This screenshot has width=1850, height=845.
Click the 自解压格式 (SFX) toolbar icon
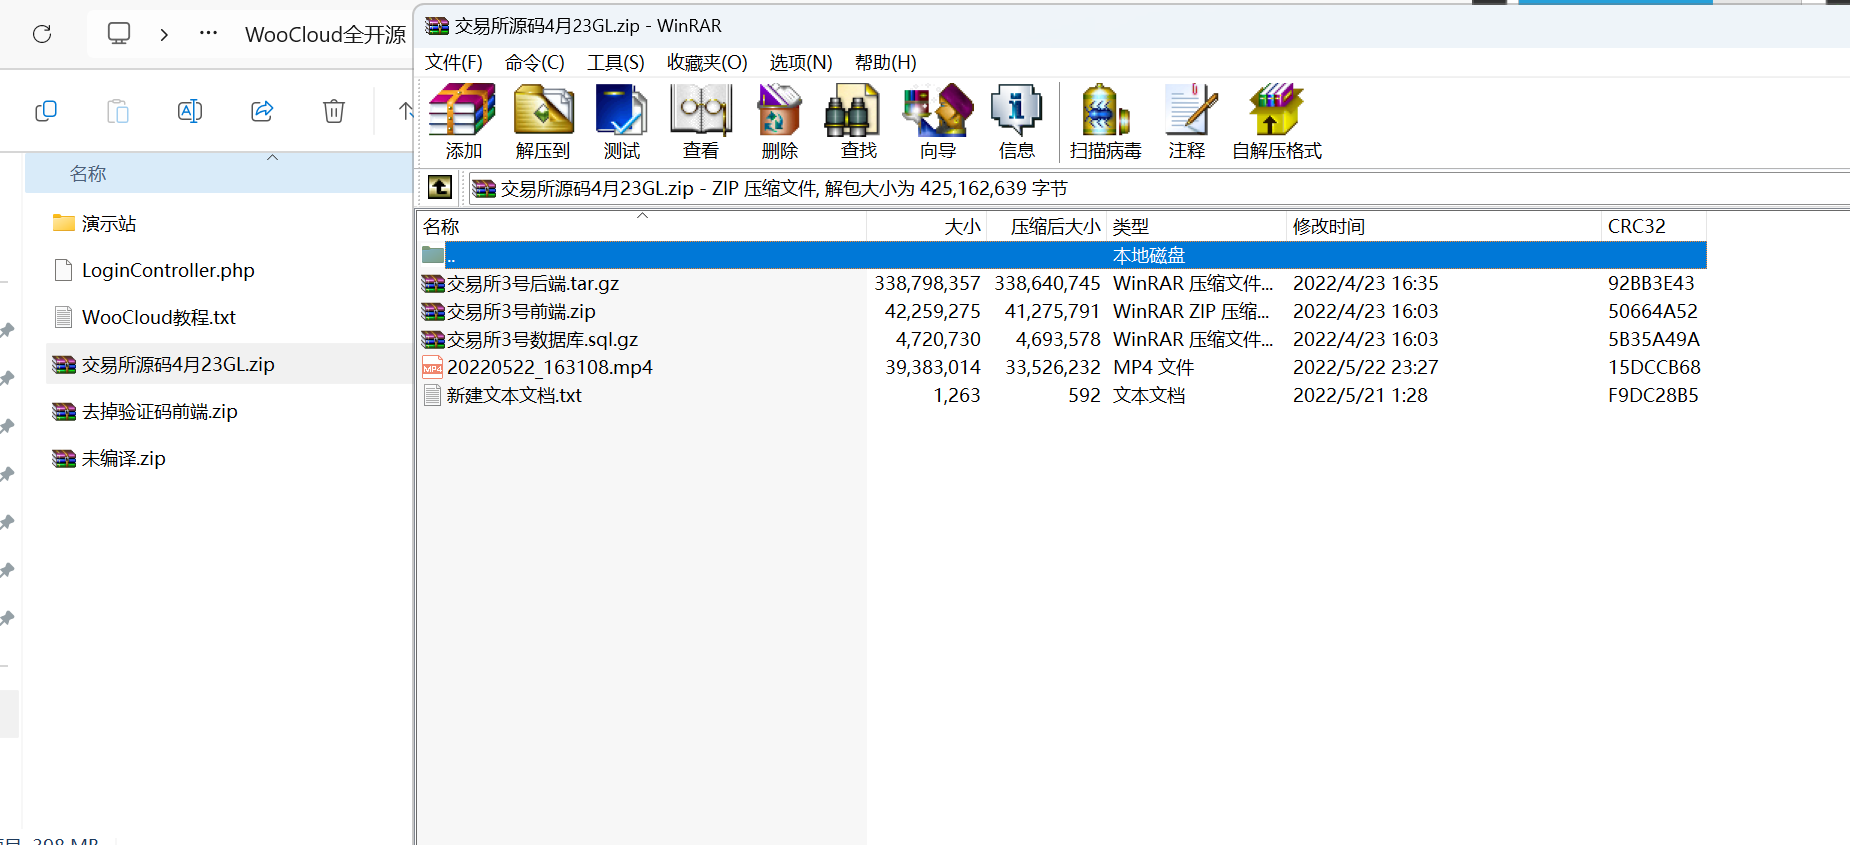[x=1277, y=121]
